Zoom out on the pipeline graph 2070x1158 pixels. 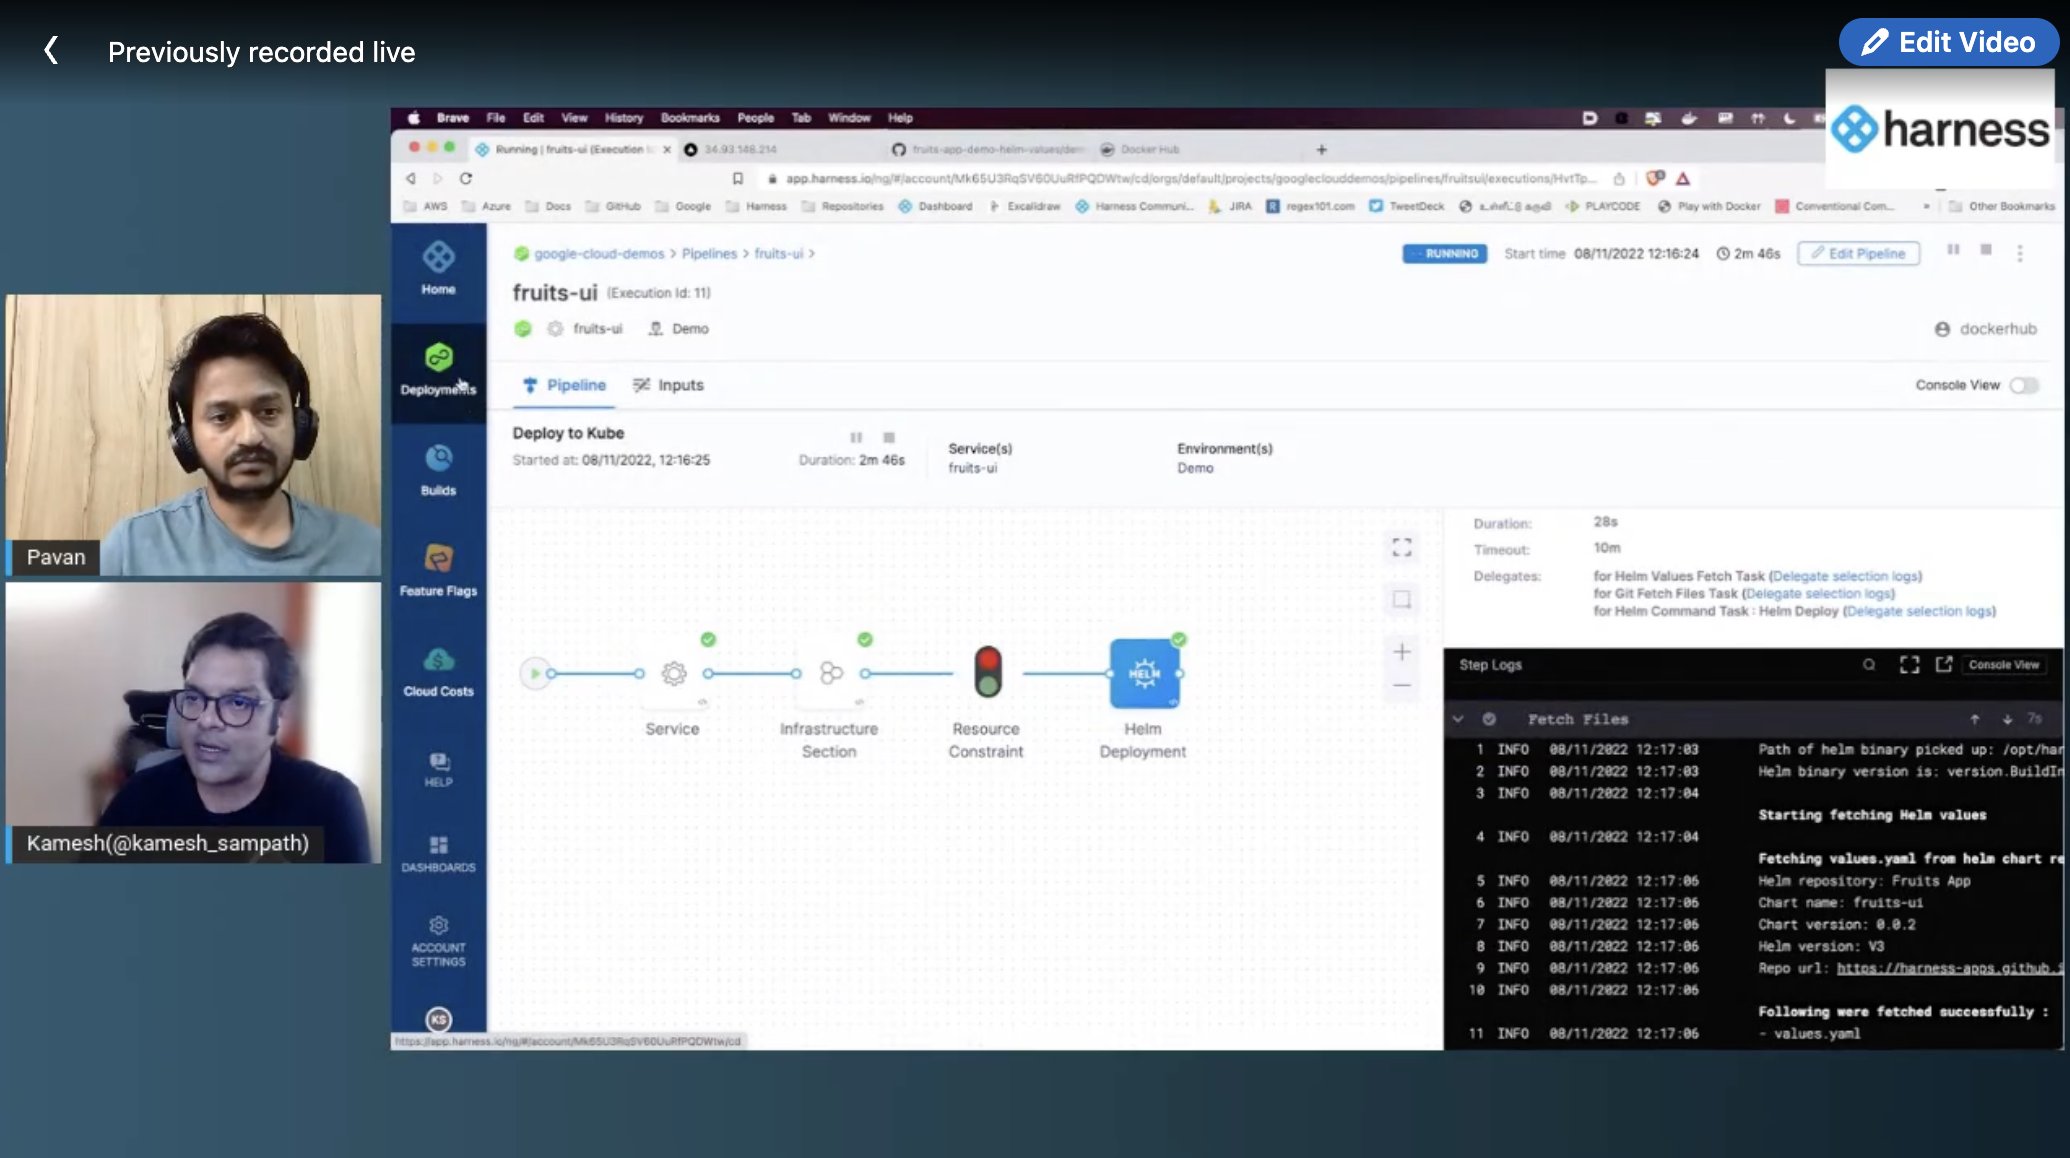click(x=1402, y=686)
